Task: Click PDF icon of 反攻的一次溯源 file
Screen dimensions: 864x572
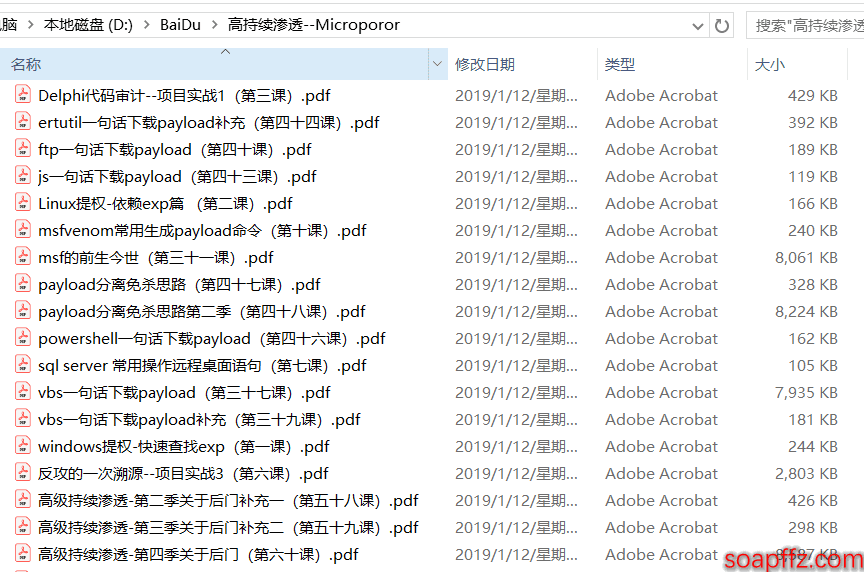Action: 23,473
